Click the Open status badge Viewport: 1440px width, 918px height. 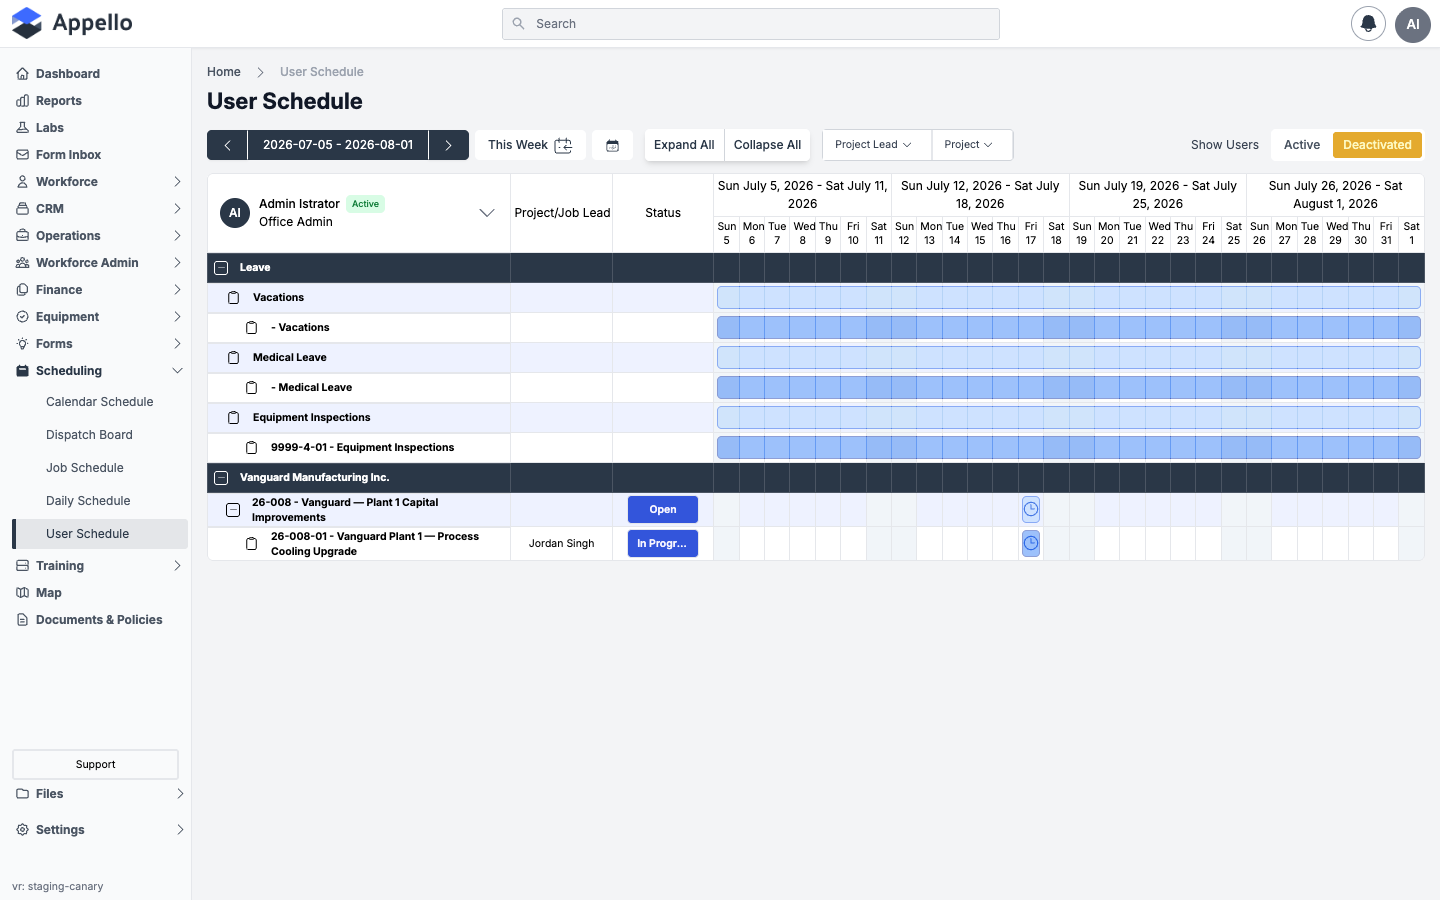point(663,510)
